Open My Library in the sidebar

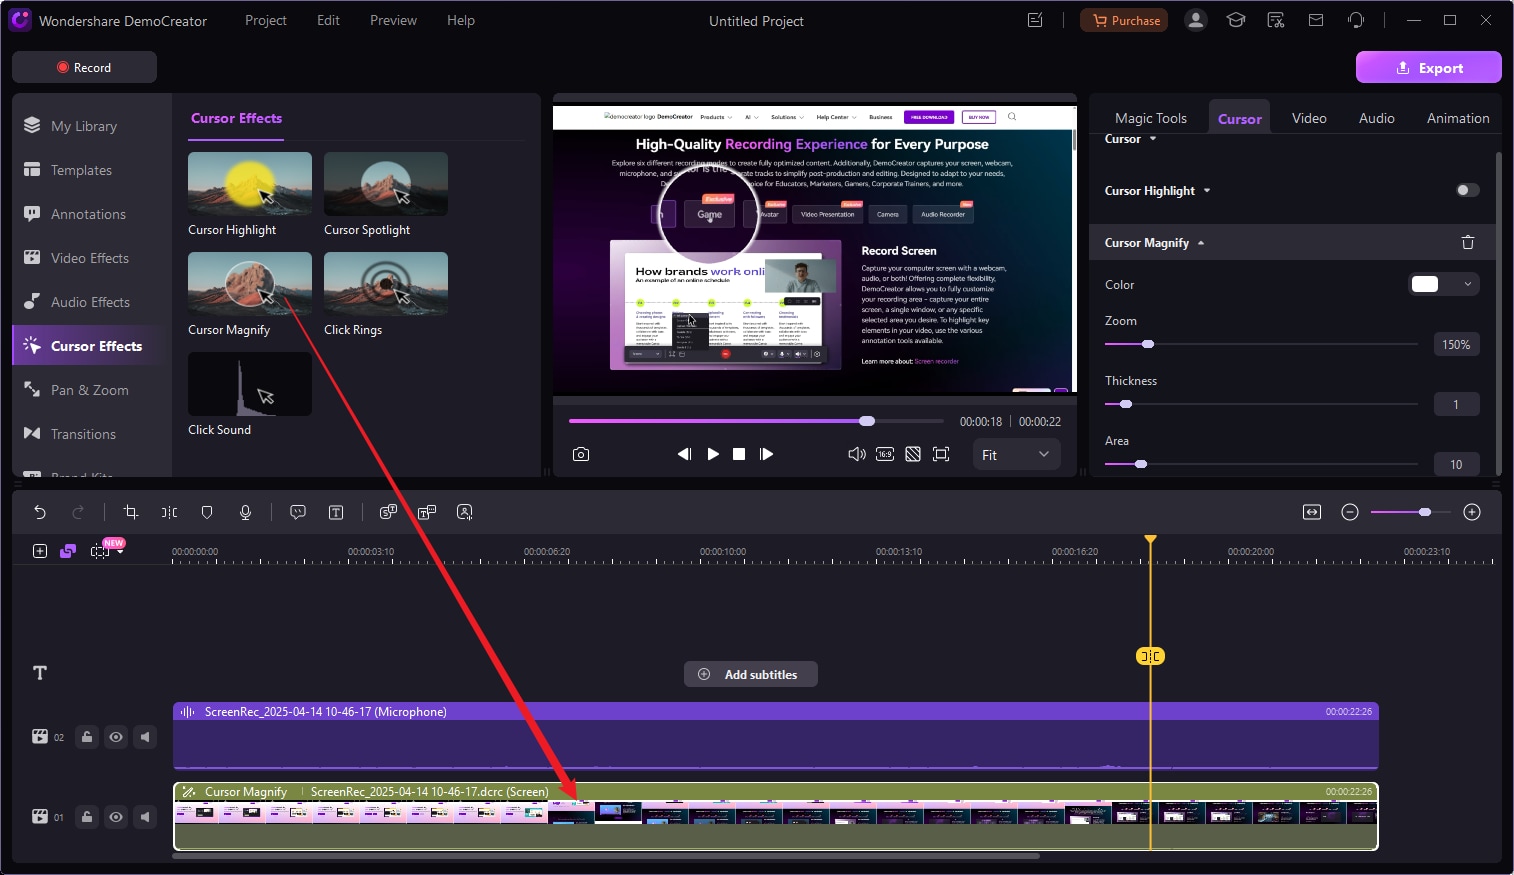tap(84, 126)
